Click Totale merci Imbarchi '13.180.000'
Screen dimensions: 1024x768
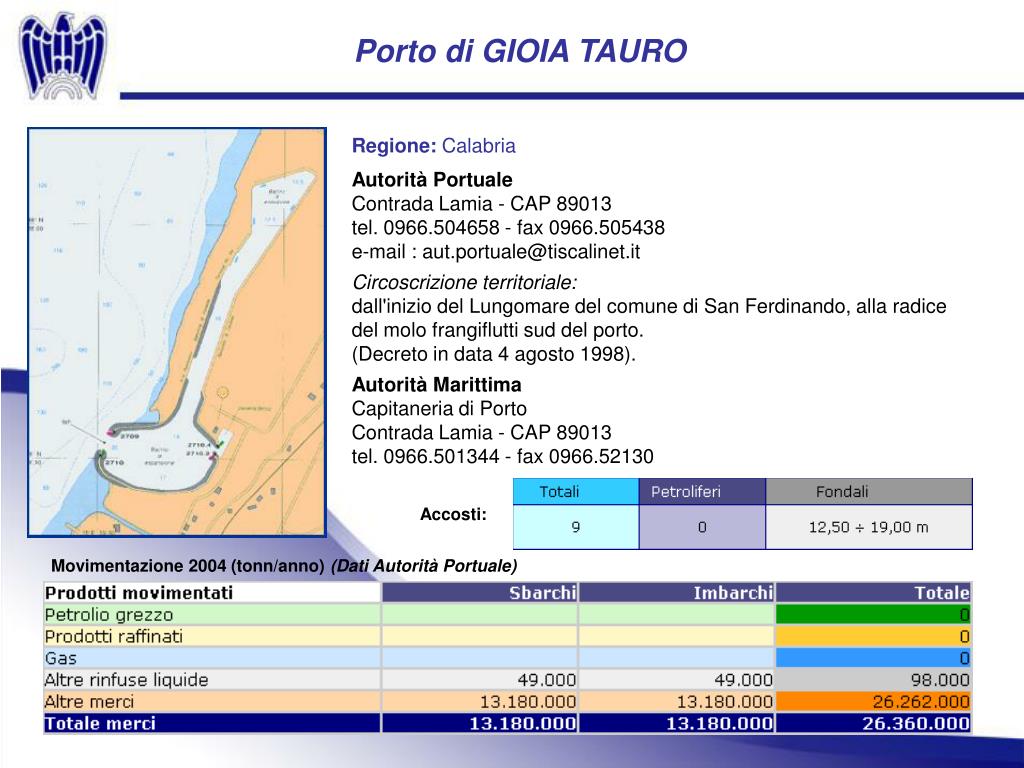click(x=677, y=724)
